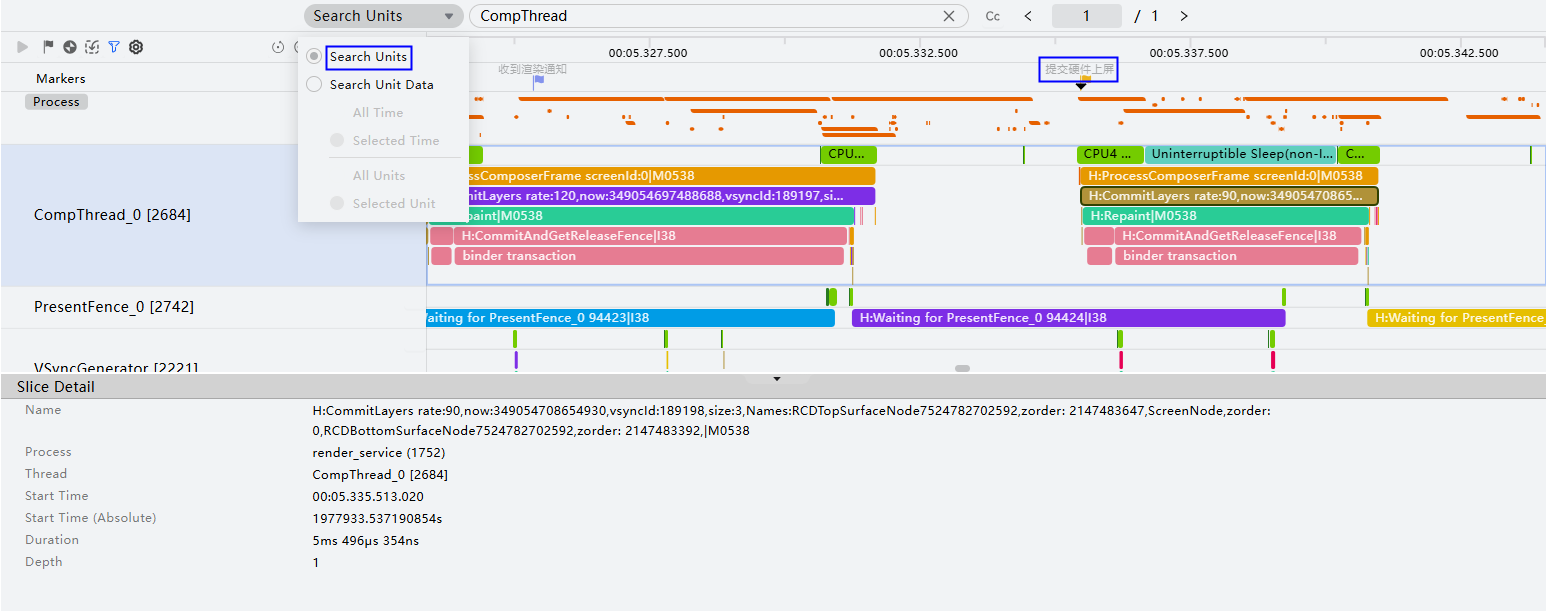Select the Search Unit Data radio option
Image resolution: width=1546 pixels, height=611 pixels.
point(314,85)
